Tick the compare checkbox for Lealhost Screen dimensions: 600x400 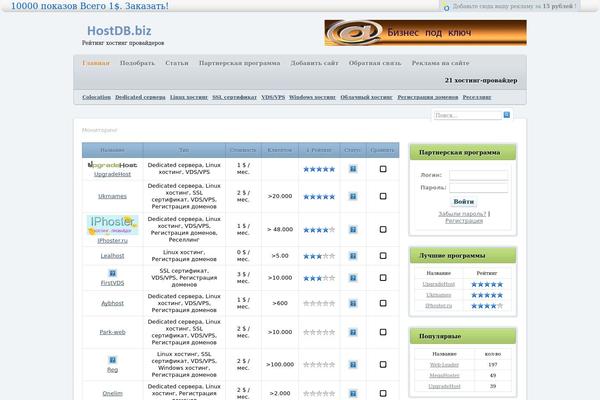(x=383, y=255)
